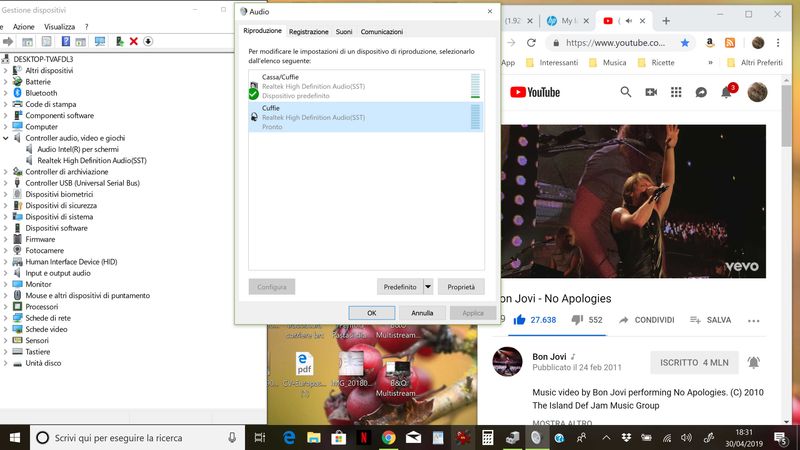Expand the Tastiere node

[x=6, y=352]
